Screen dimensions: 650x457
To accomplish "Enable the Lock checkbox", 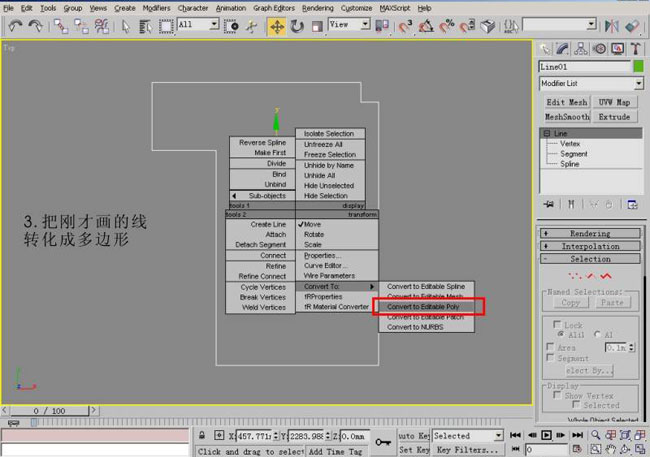I will [x=557, y=324].
